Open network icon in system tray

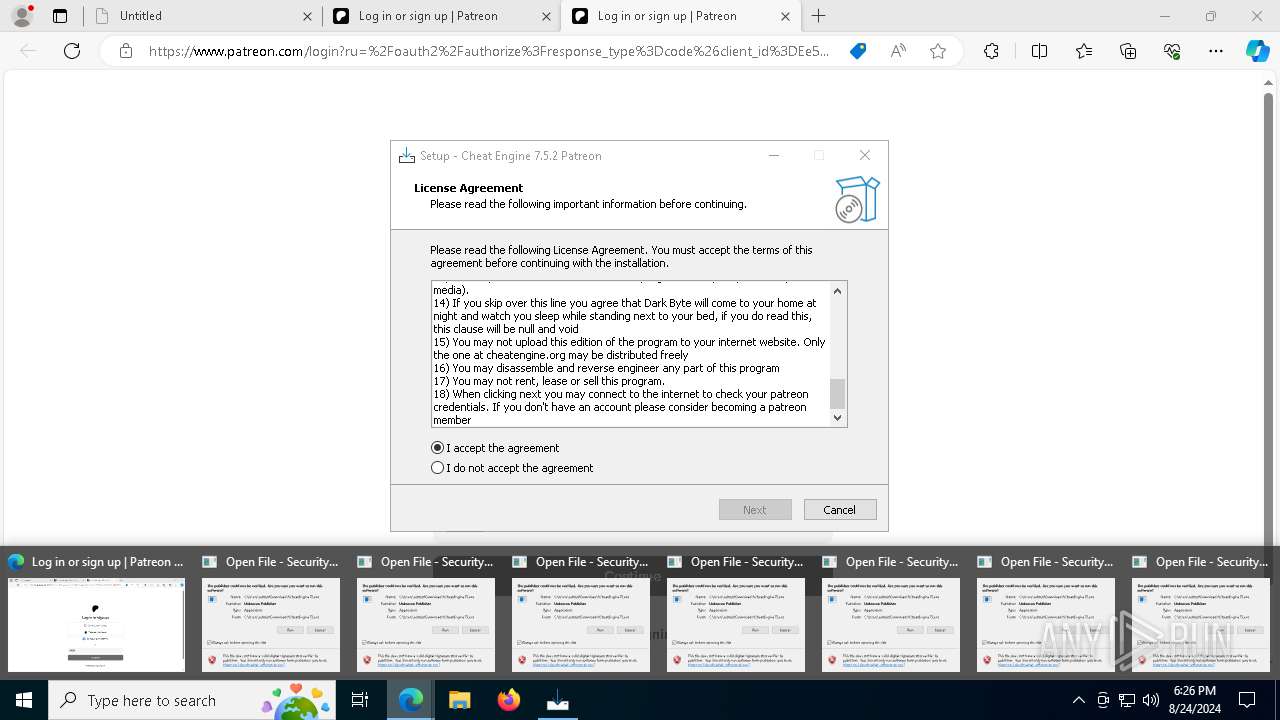click(1127, 700)
